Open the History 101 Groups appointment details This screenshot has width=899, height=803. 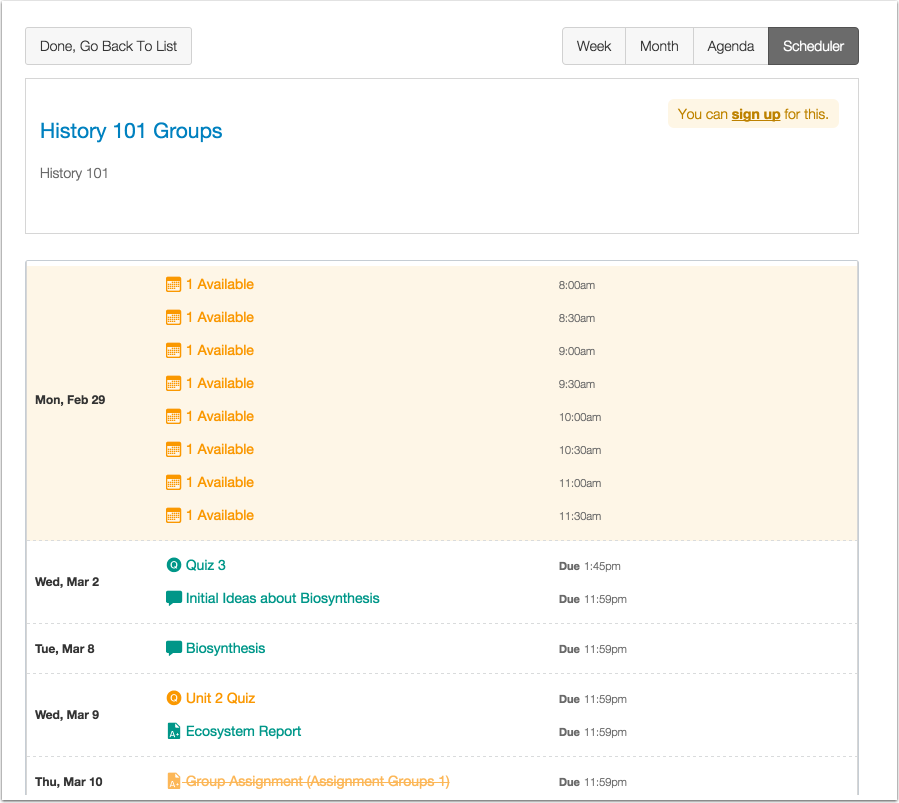tap(130, 131)
